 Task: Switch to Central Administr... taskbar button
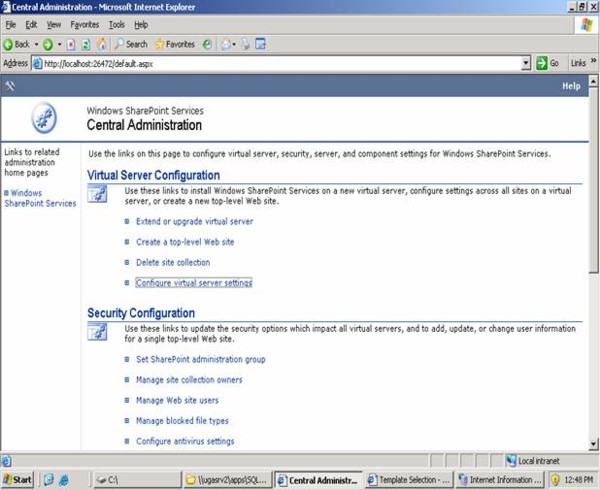pyautogui.click(x=318, y=480)
